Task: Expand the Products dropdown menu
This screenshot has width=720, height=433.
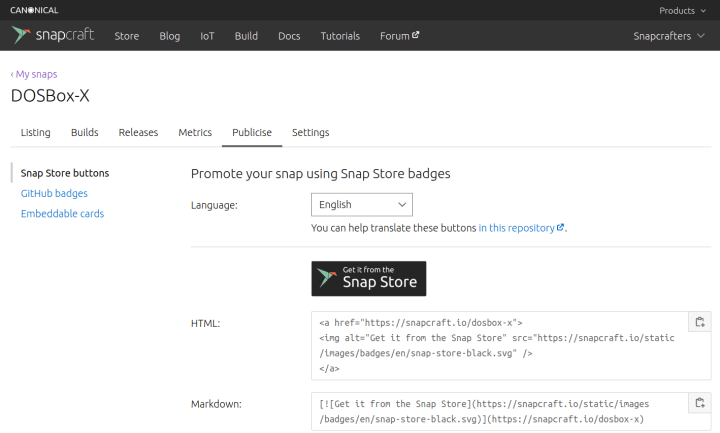Action: (682, 11)
